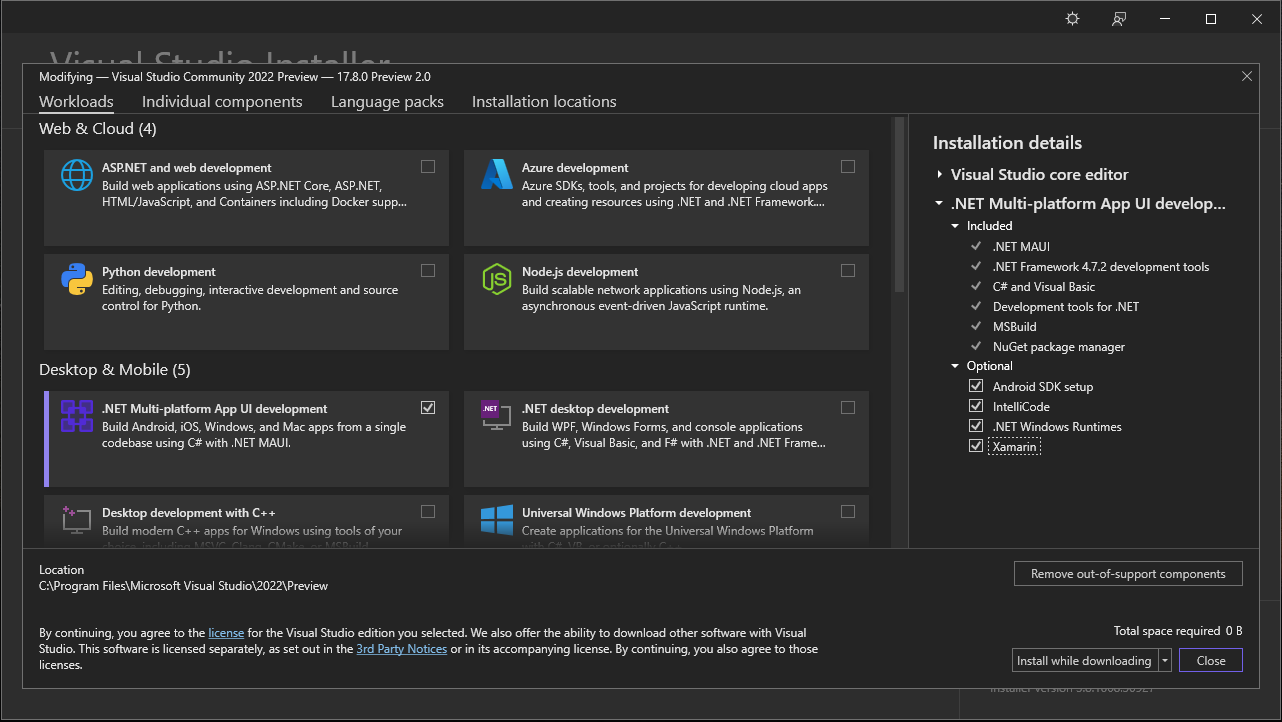Check Universal Windows Platform development checkbox
Image resolution: width=1282 pixels, height=722 pixels.
[x=848, y=512]
